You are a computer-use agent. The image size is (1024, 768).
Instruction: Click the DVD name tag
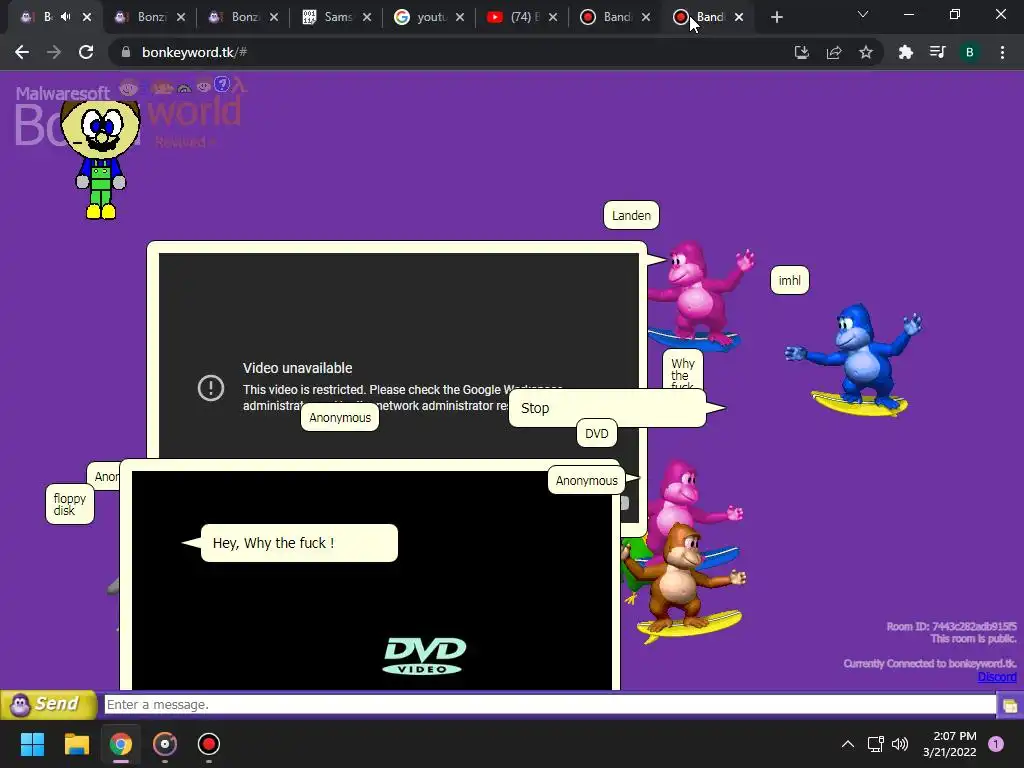coord(596,434)
